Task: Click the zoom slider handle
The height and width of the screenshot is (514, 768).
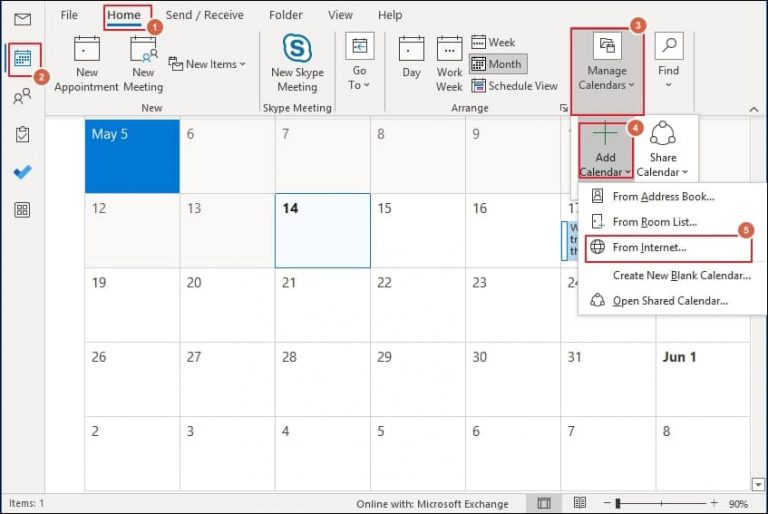Action: (618, 503)
